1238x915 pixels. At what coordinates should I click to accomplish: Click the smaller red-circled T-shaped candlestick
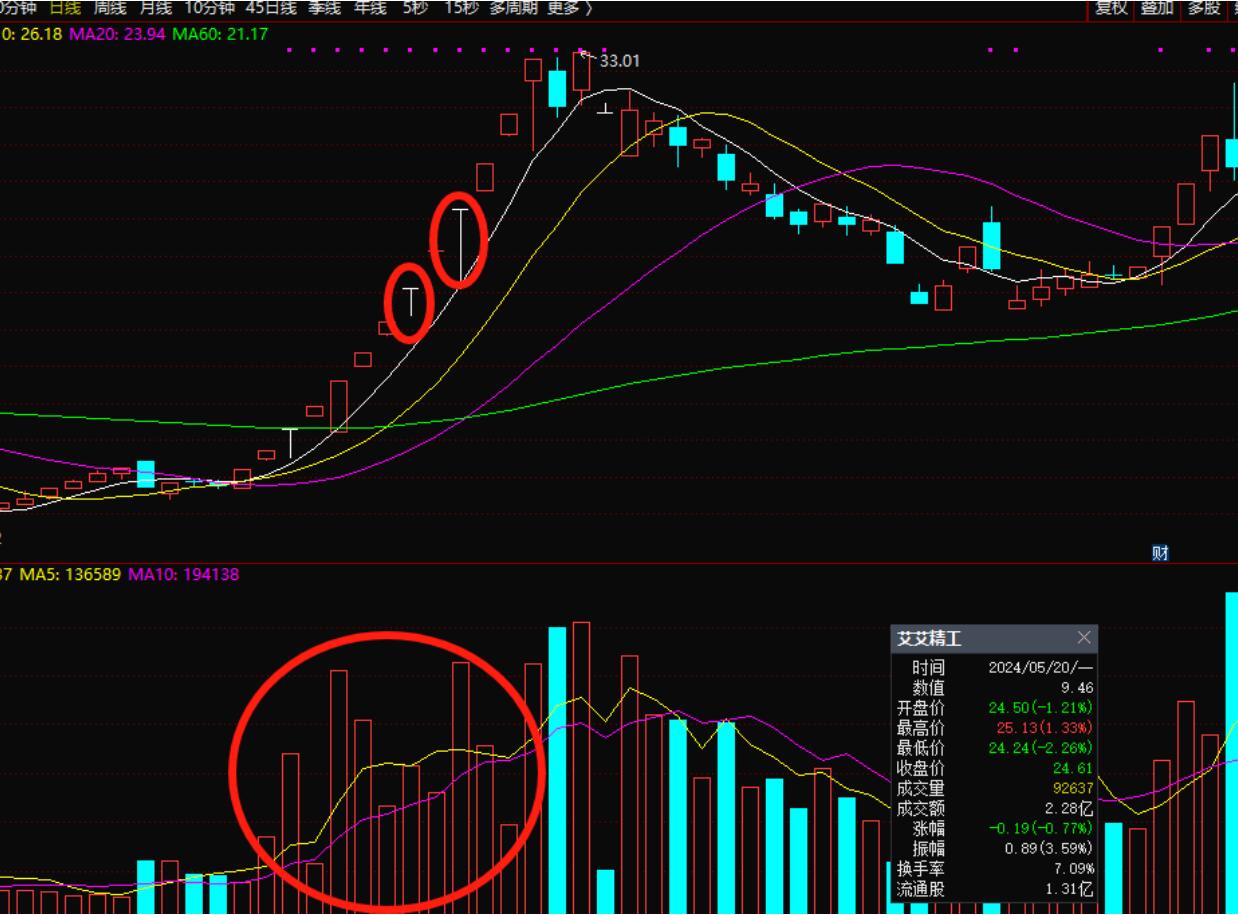(x=410, y=301)
